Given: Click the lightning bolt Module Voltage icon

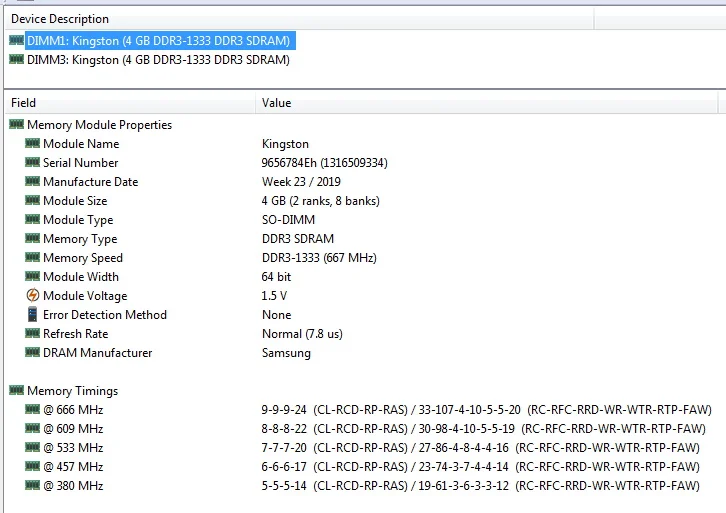Looking at the screenshot, I should (32, 295).
